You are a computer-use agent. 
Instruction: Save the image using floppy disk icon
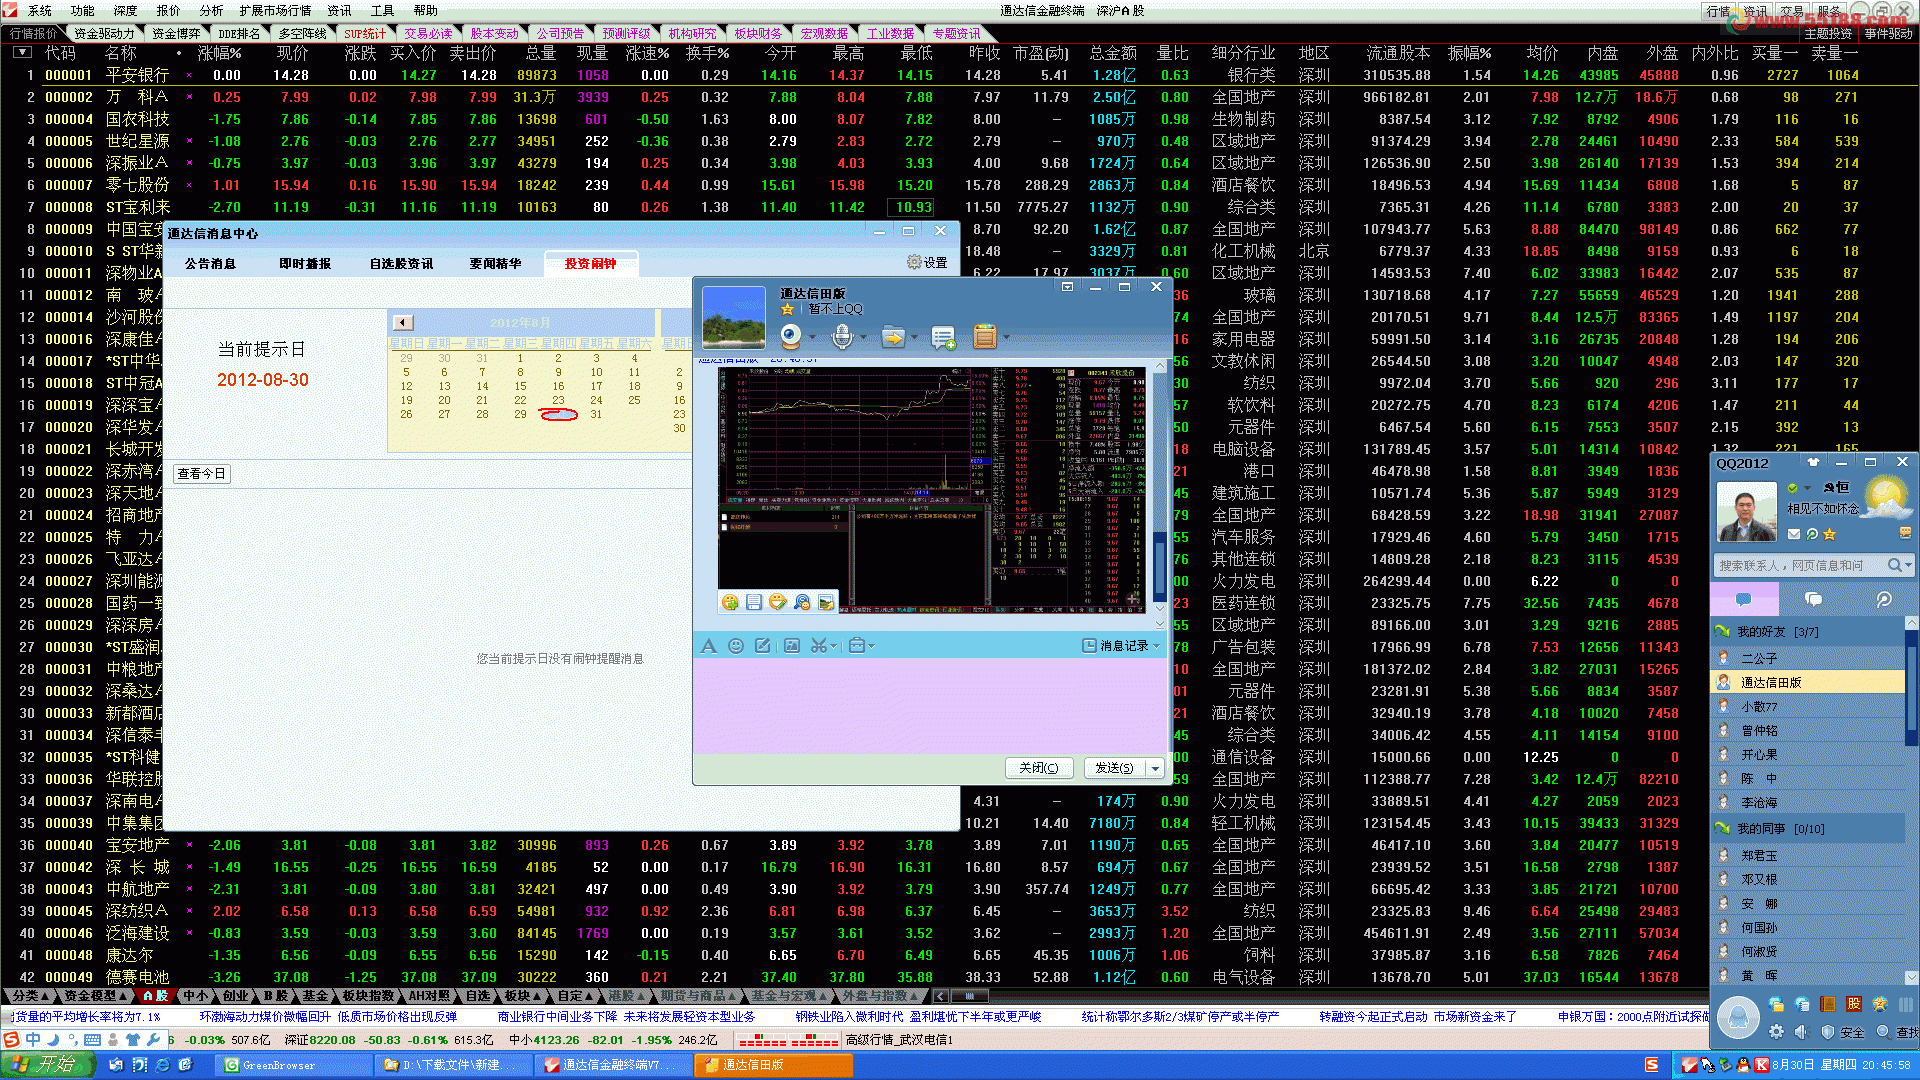(754, 602)
